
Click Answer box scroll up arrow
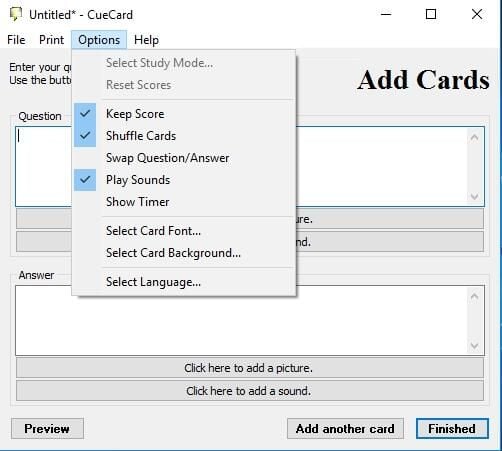pos(474,296)
